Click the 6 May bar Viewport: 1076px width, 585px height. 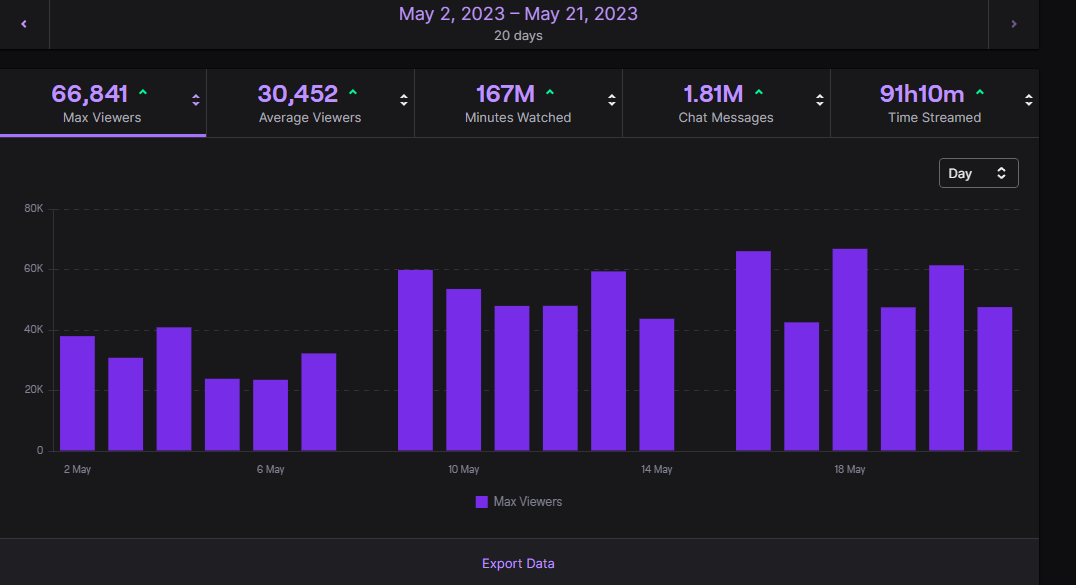270,415
